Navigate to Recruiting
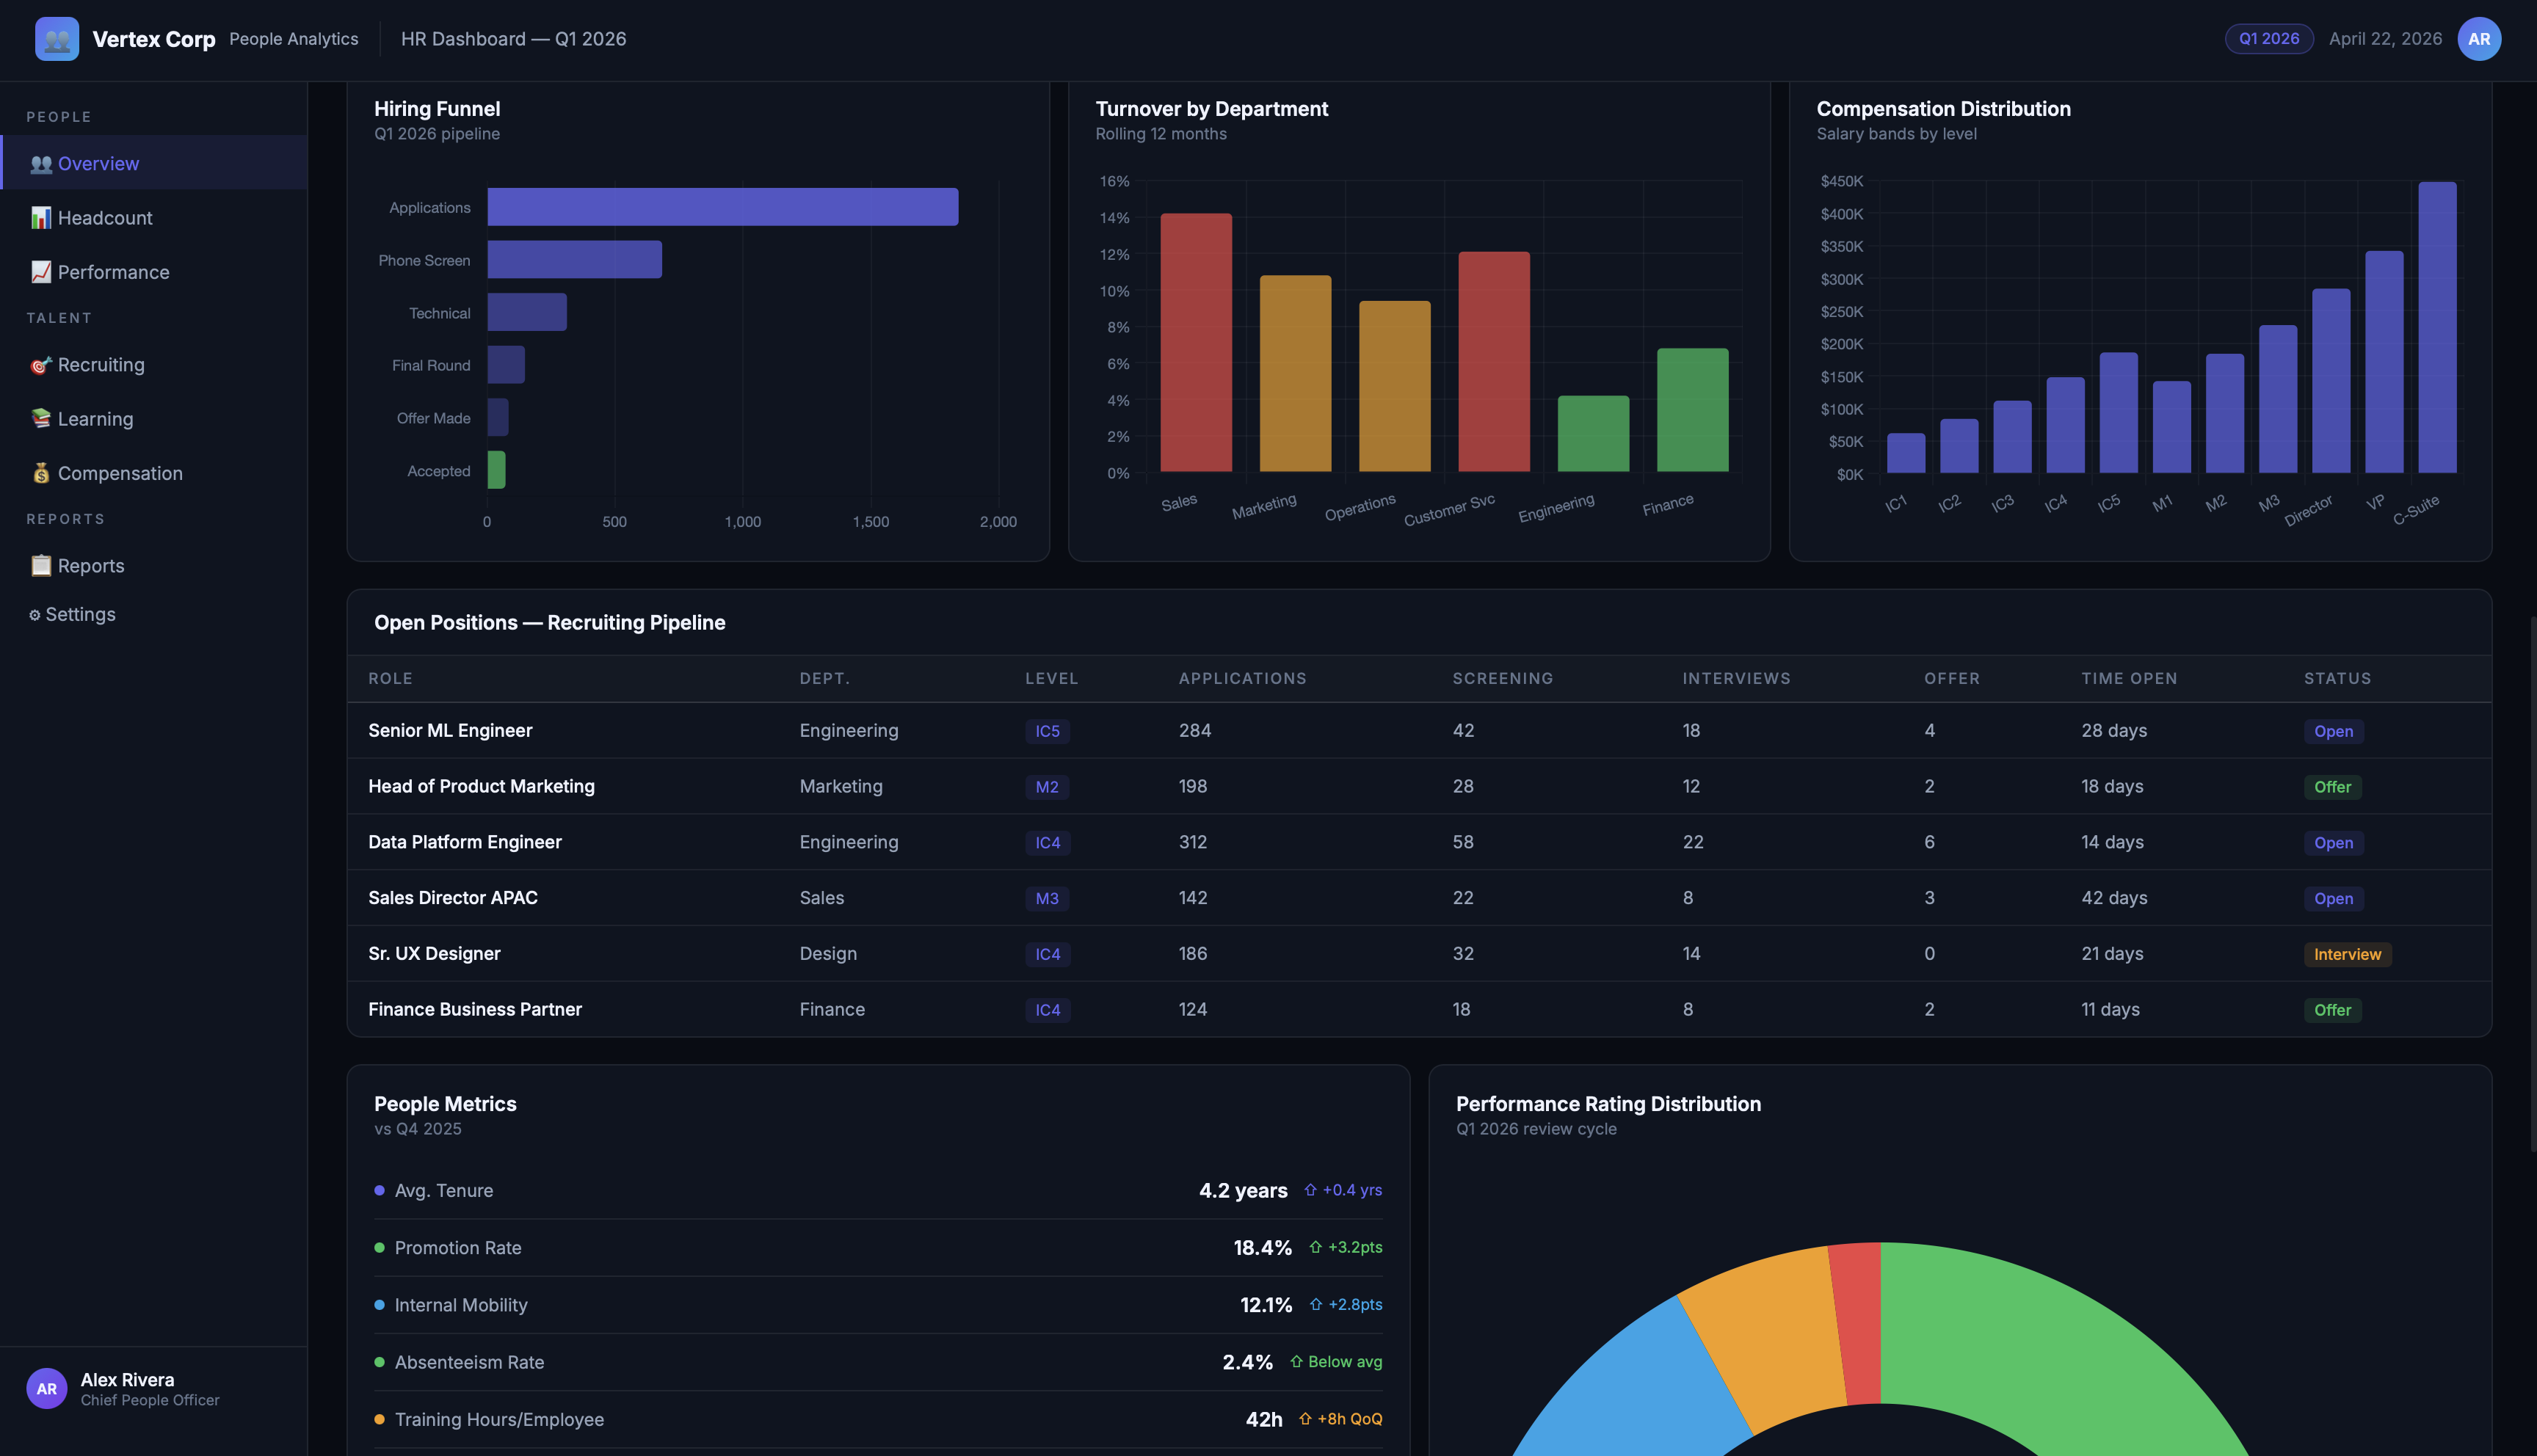 [x=154, y=365]
